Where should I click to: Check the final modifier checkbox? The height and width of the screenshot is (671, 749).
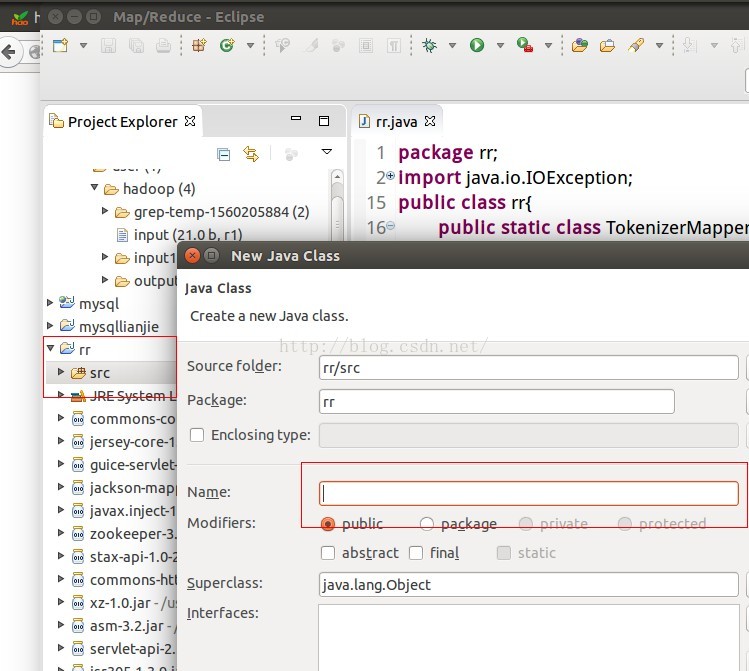click(x=416, y=553)
